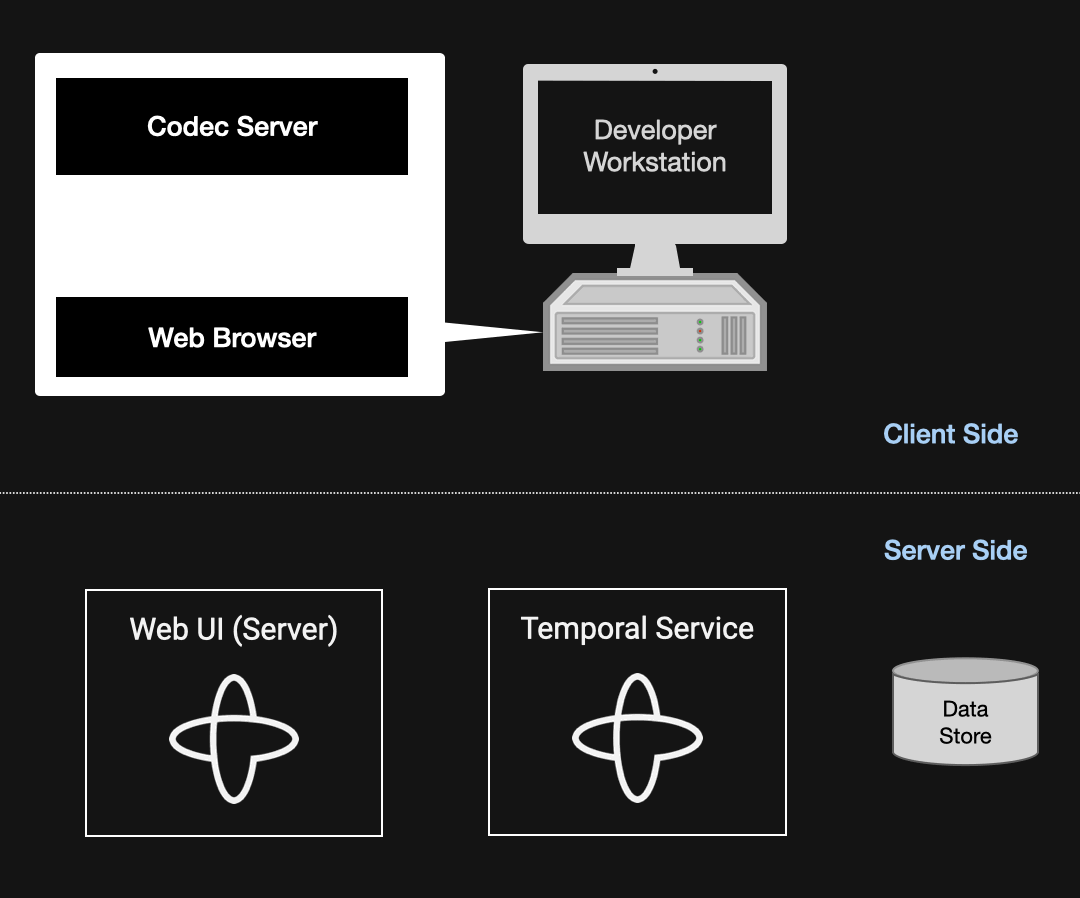Click the Temporal logo in Web UI (Server)
The height and width of the screenshot is (898, 1080).
click(234, 739)
